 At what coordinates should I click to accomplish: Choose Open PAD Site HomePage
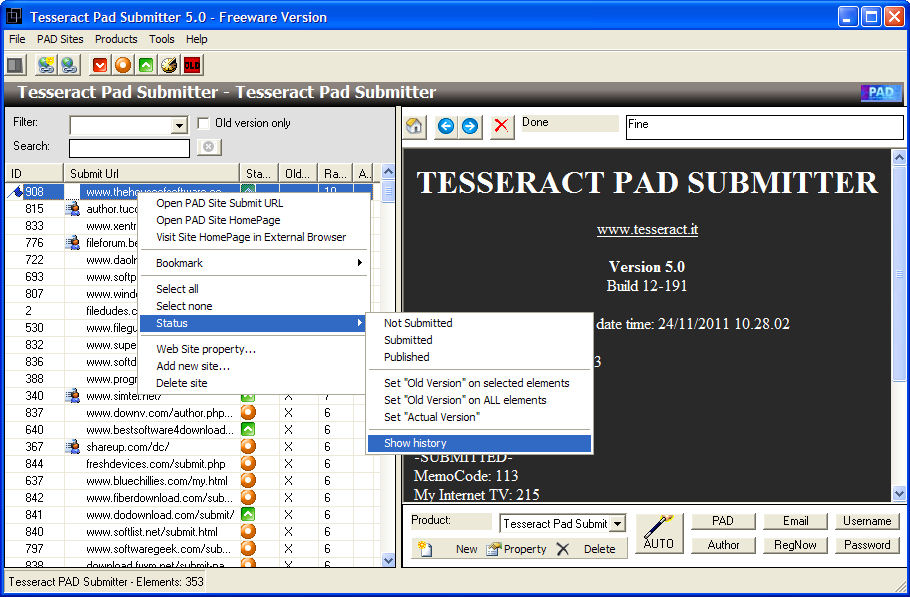click(x=253, y=220)
